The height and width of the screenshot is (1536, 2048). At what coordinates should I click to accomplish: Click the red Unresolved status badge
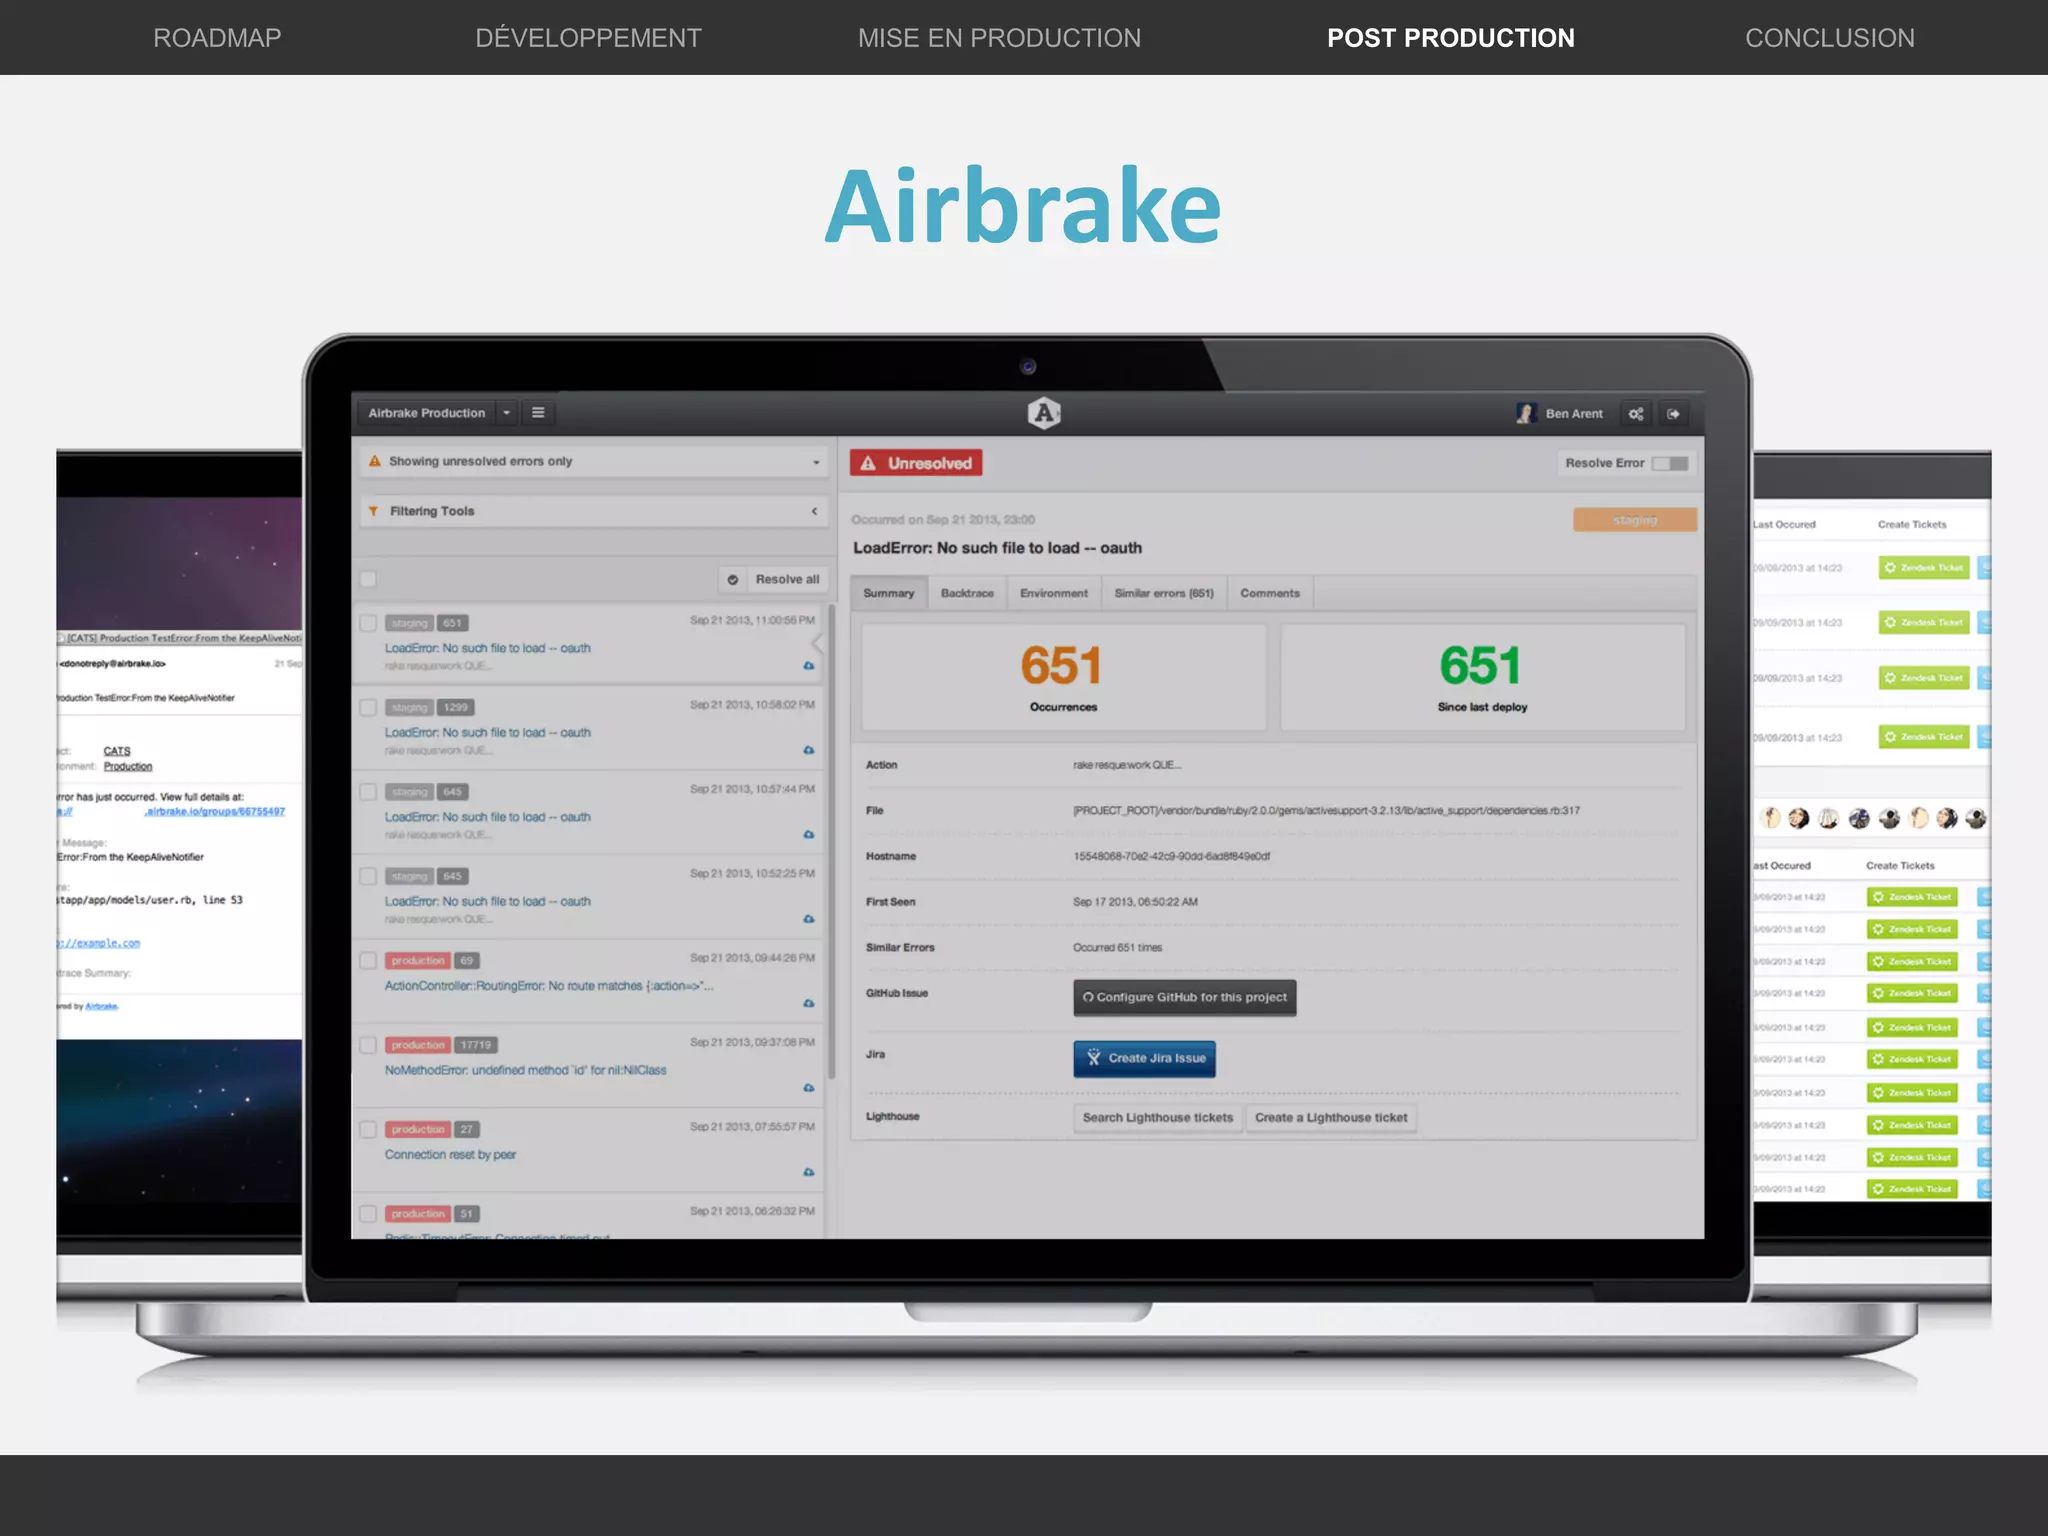tap(916, 463)
